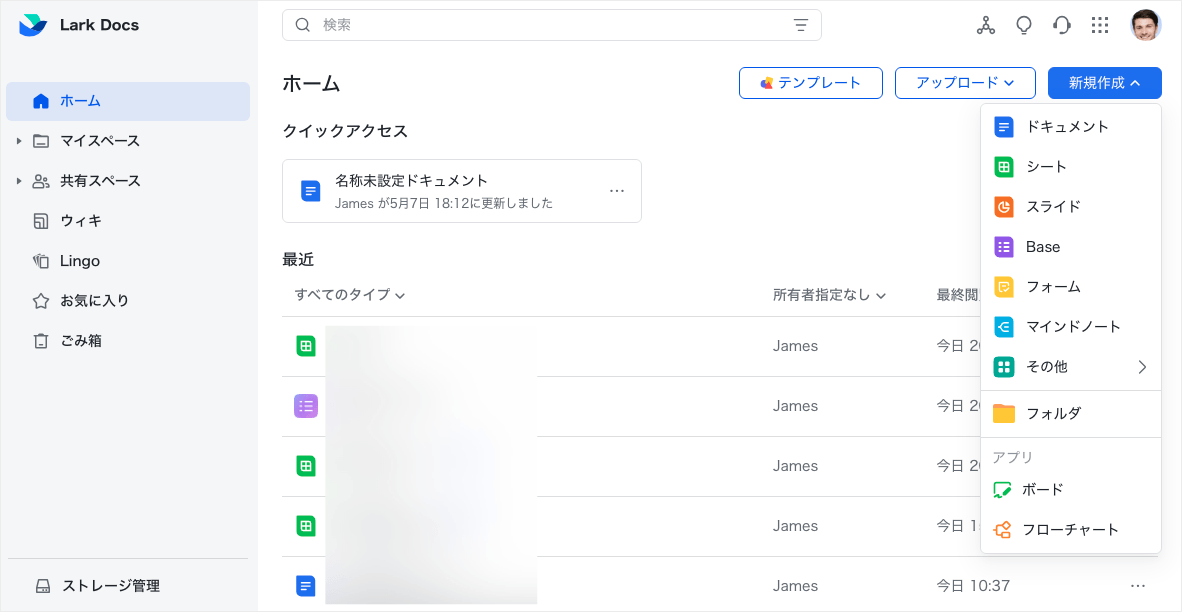Create a new フローチャート
1182x612 pixels.
1070,530
